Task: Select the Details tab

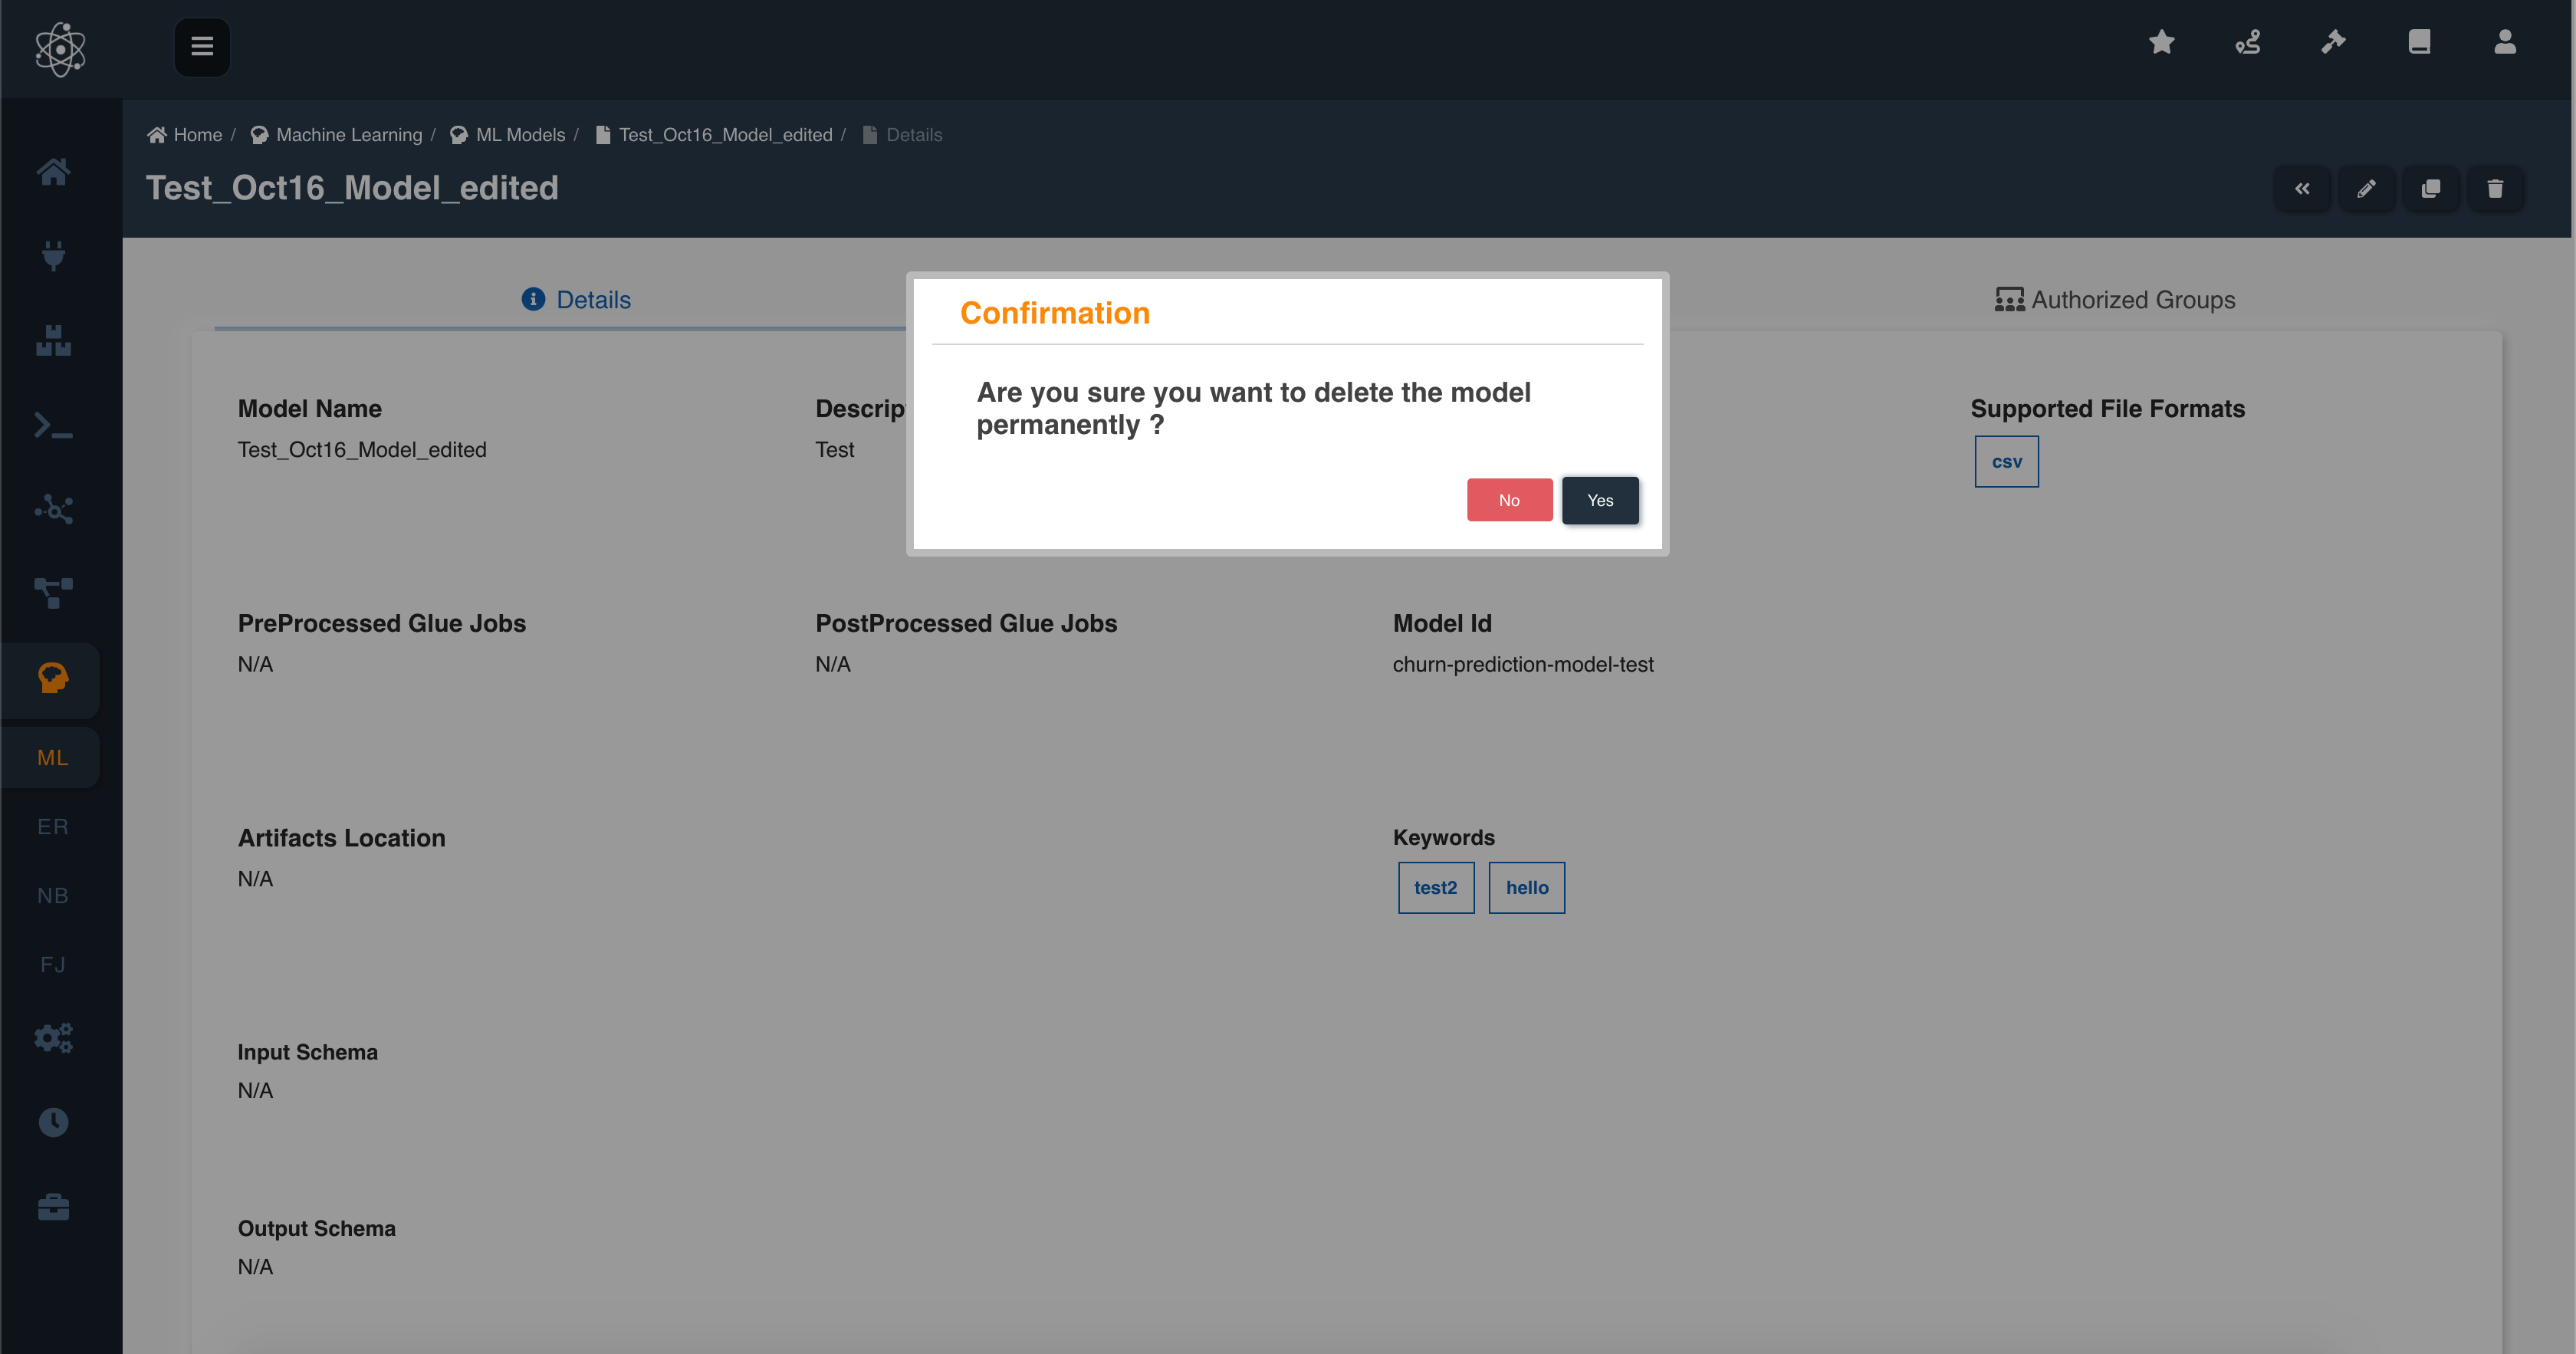Action: click(x=575, y=299)
